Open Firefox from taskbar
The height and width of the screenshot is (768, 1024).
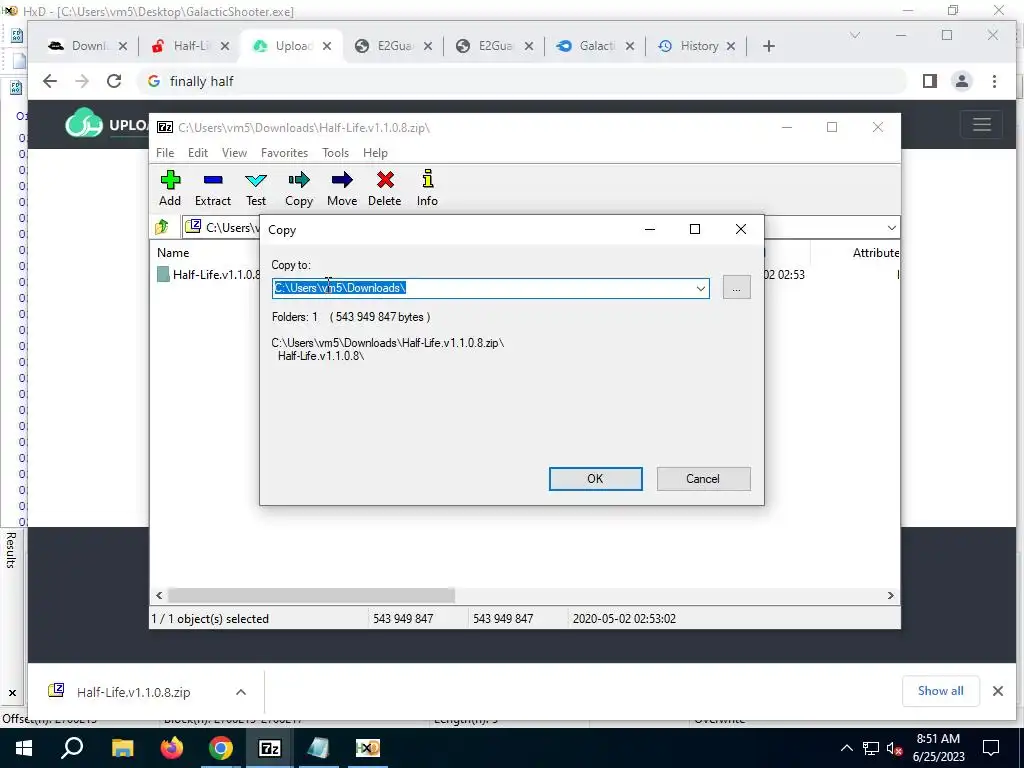pyautogui.click(x=172, y=748)
